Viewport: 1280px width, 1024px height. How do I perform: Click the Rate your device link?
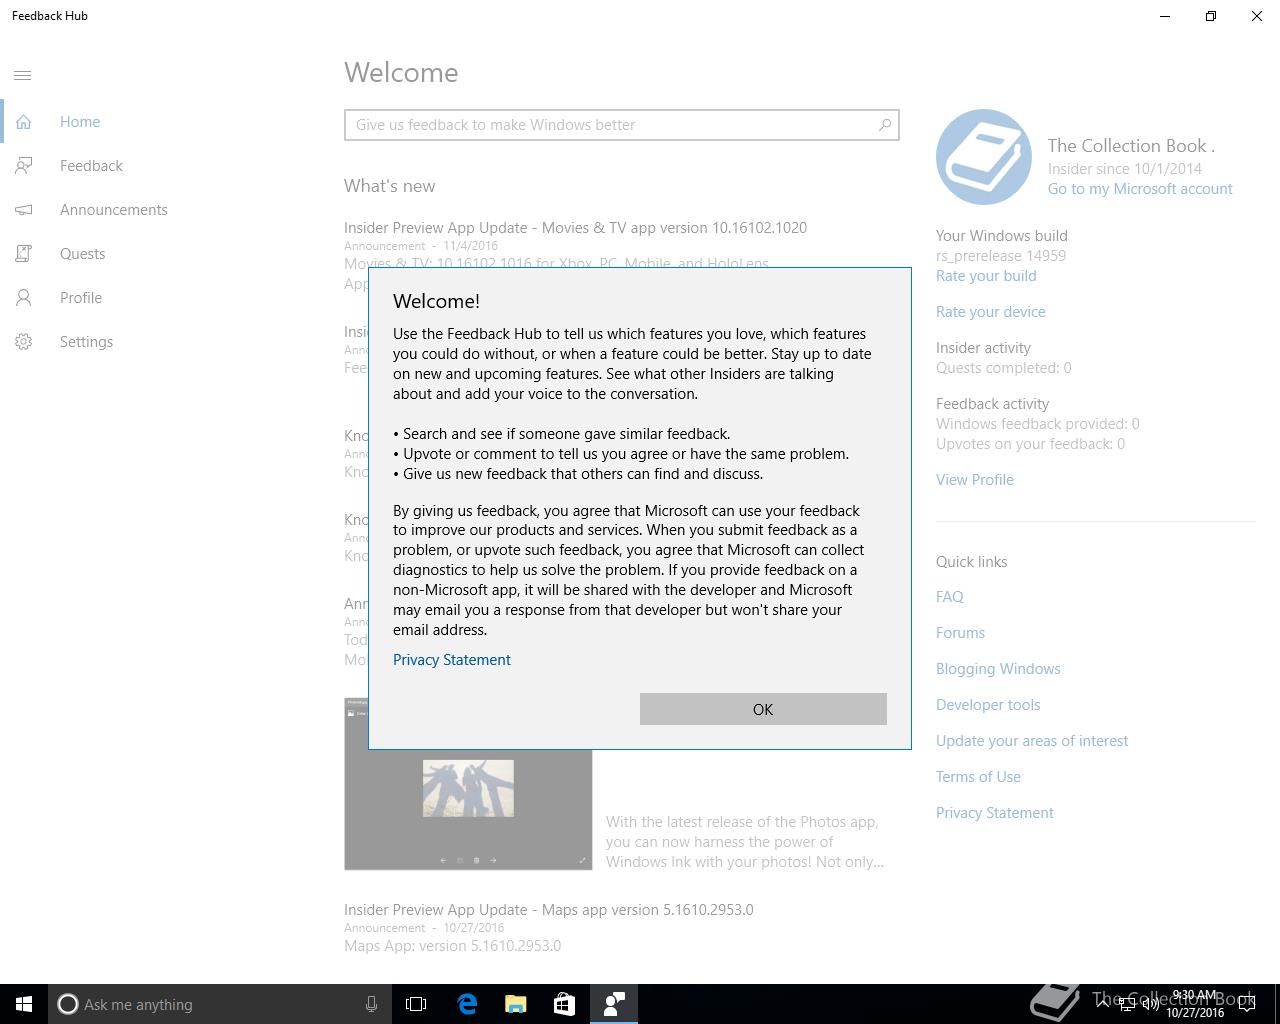pos(991,312)
